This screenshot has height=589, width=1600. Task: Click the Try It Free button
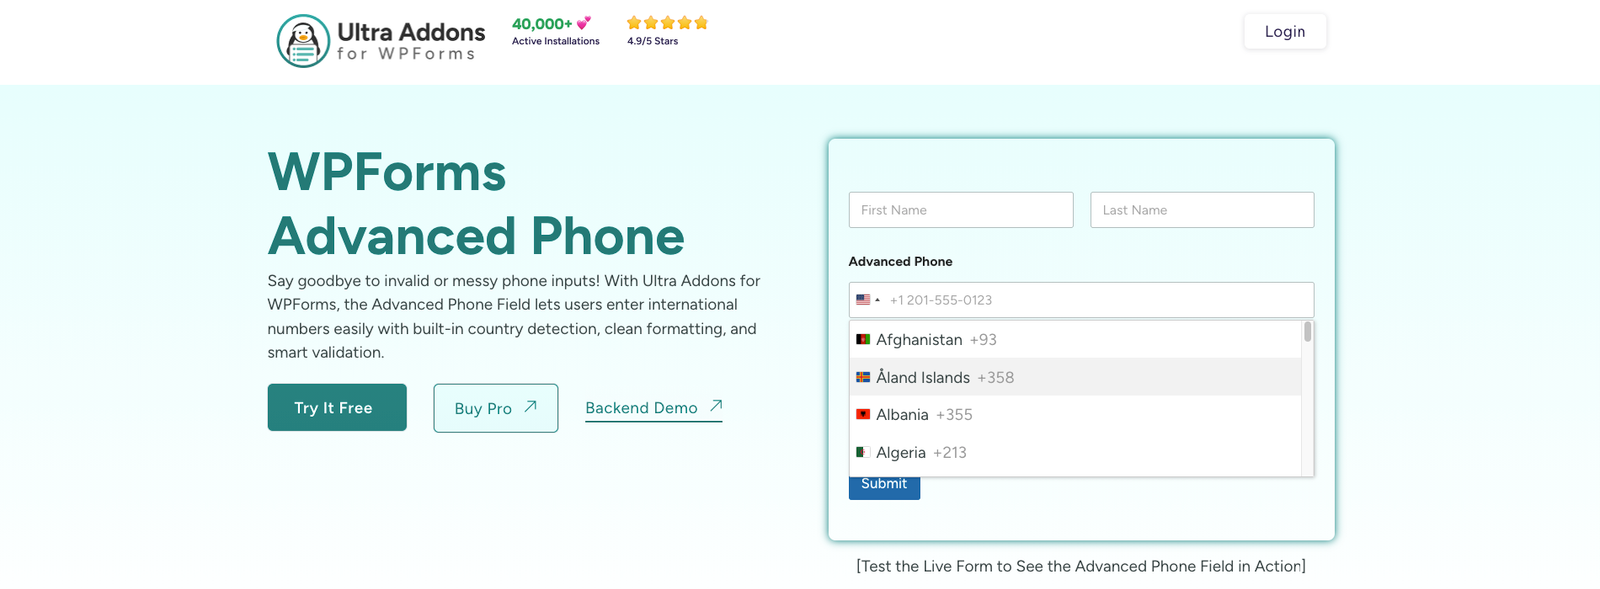tap(337, 408)
